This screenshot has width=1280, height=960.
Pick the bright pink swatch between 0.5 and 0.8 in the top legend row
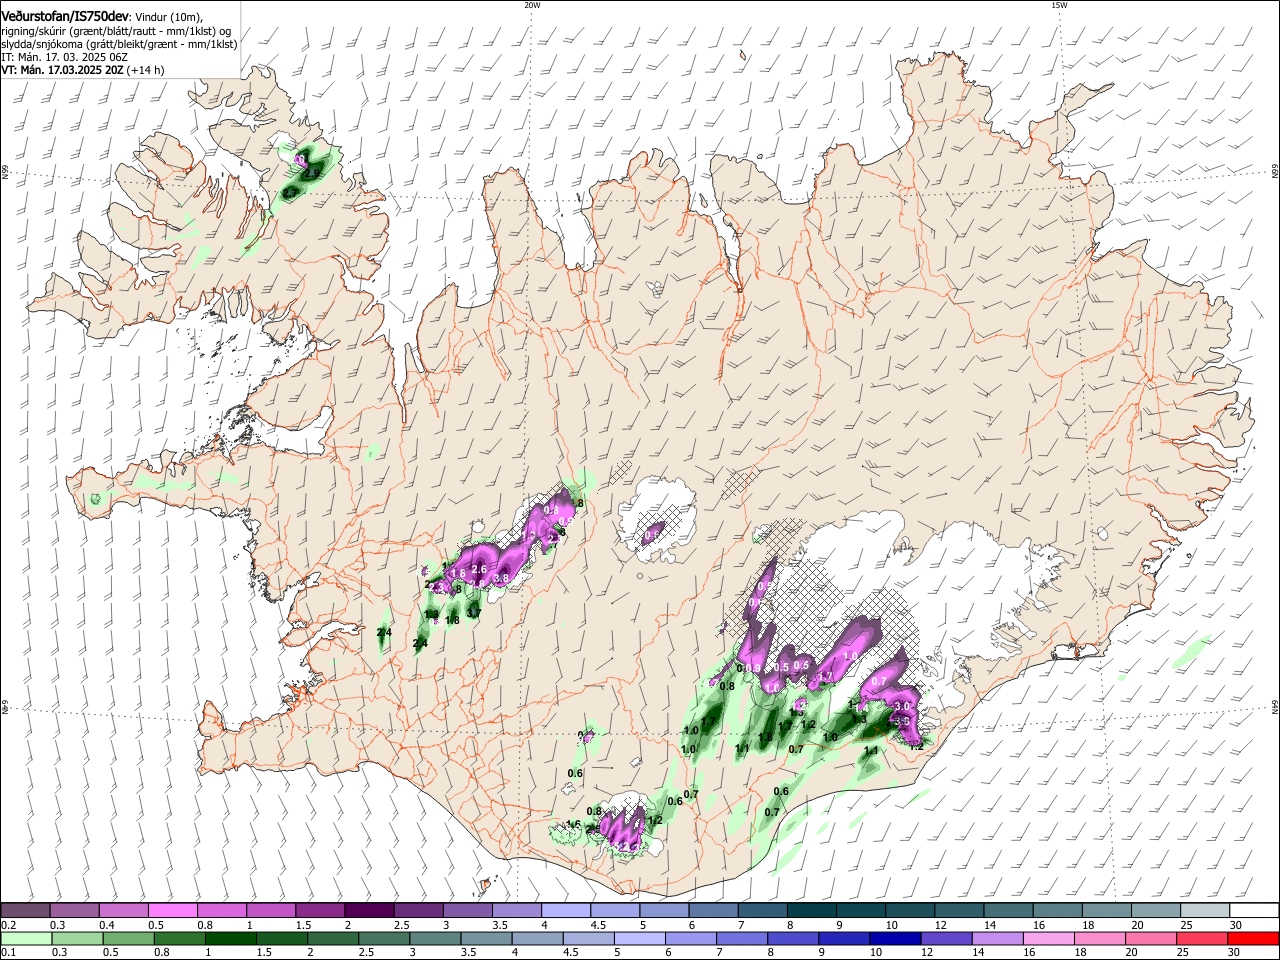click(173, 910)
